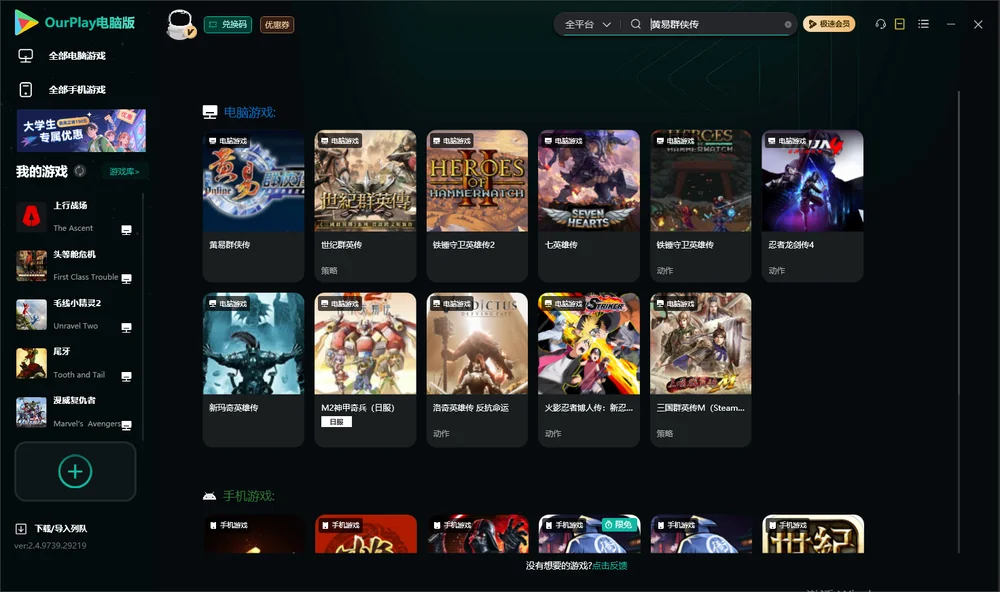Select the 三国群英传M (Steam) game card
1000x592 pixels.
click(701, 369)
